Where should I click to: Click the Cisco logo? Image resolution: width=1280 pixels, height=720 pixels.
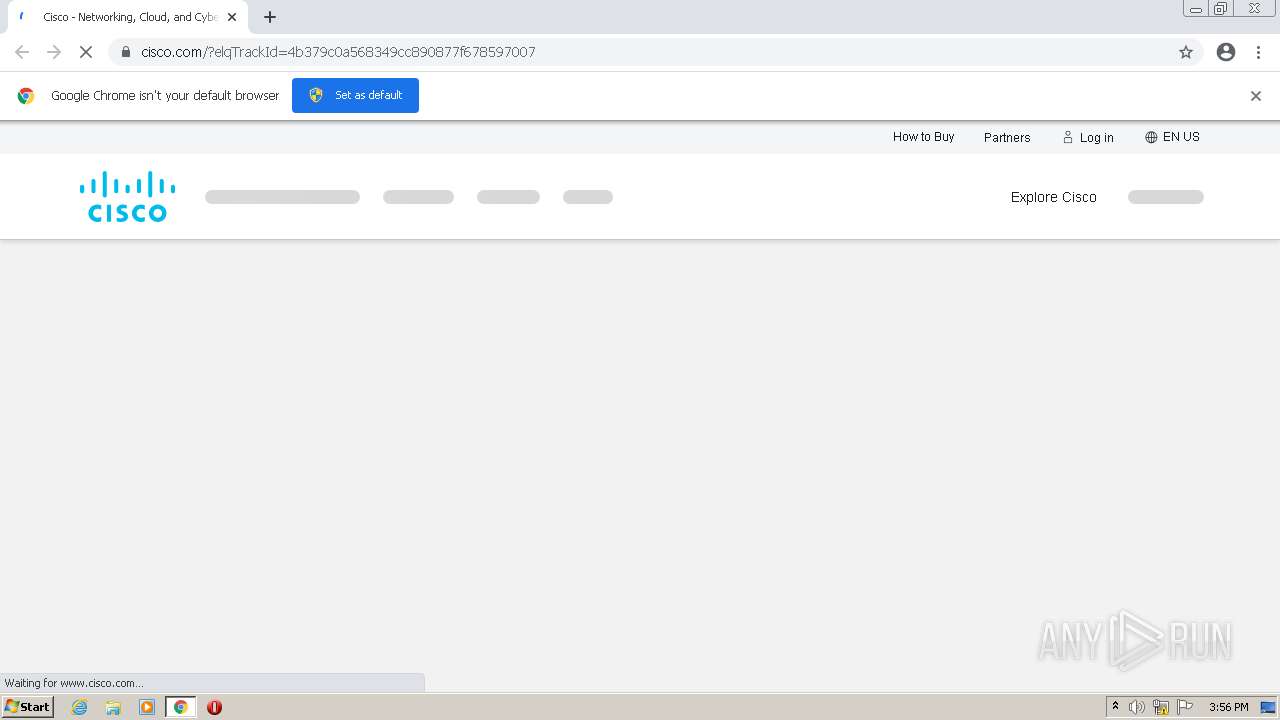127,196
